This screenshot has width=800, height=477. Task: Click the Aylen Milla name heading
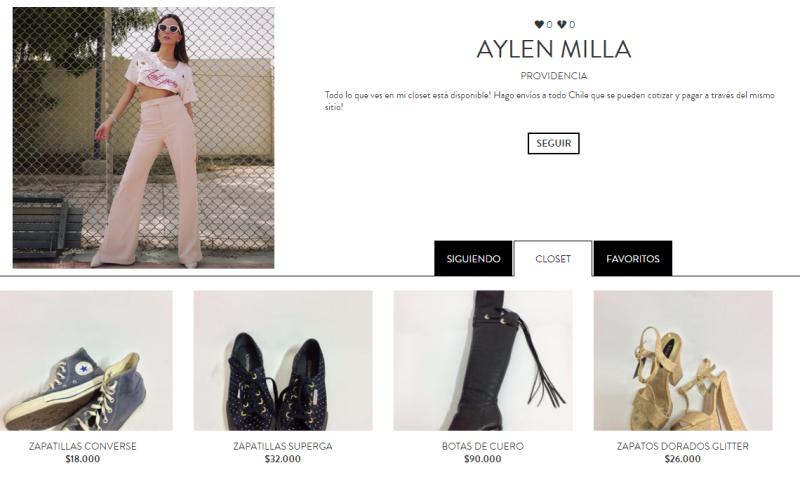(x=554, y=49)
